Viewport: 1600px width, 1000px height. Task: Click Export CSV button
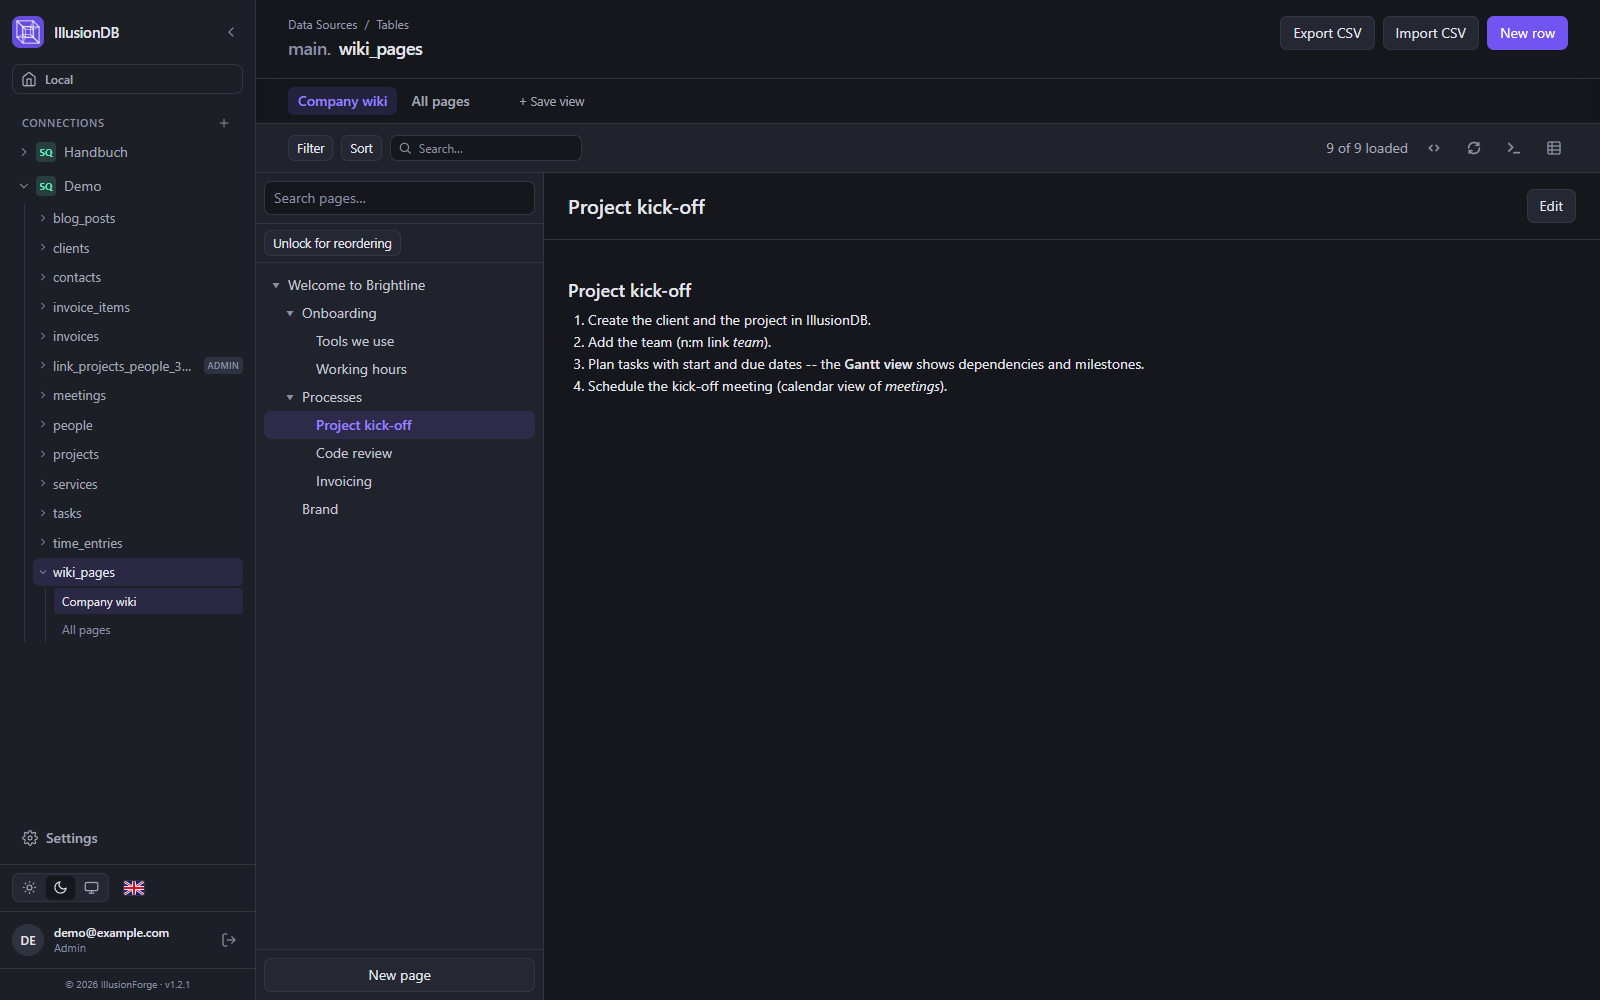point(1327,33)
